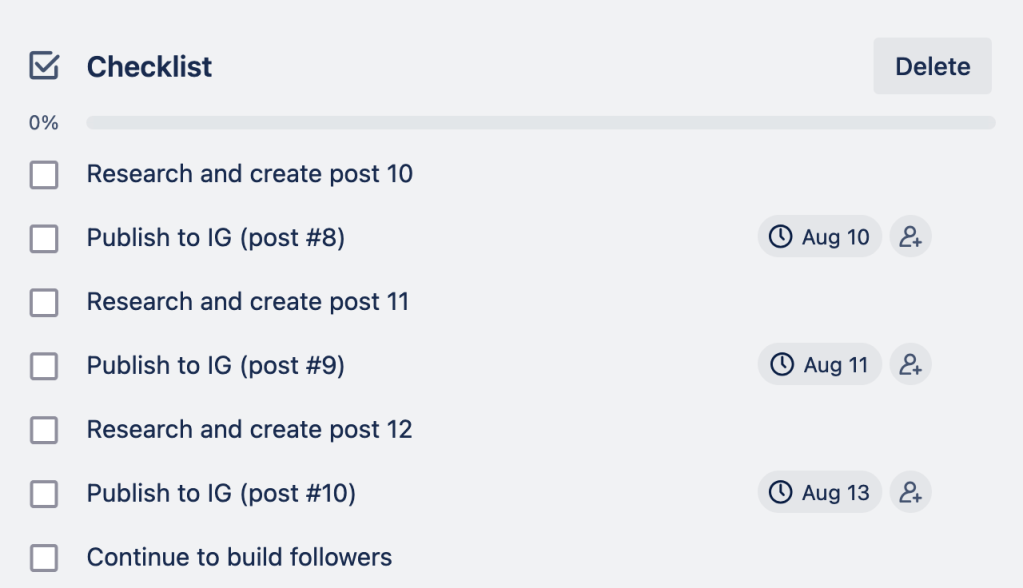Viewport: 1023px width, 588px height.
Task: Check Continue to build followers item
Action: tap(44, 558)
